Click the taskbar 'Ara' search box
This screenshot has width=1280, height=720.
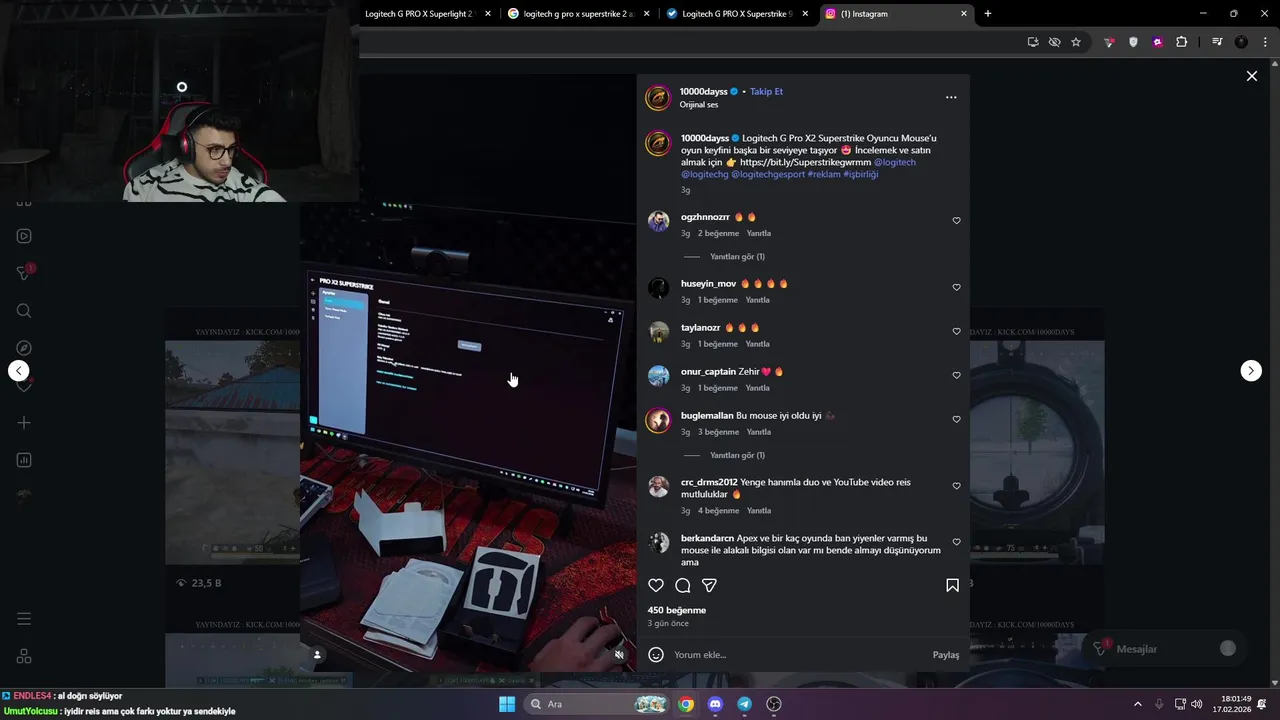(597, 704)
